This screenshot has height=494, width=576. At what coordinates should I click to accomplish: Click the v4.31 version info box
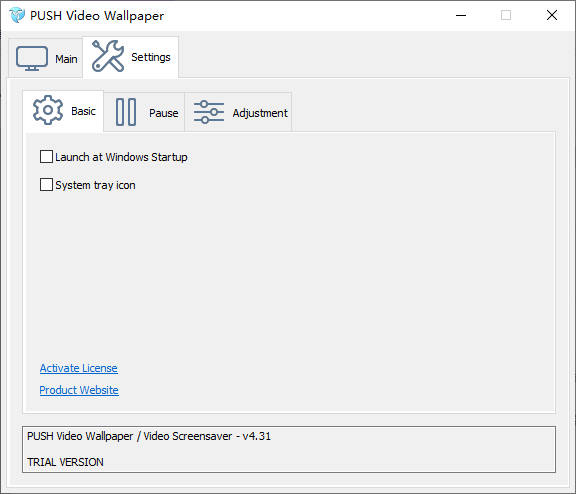click(289, 449)
